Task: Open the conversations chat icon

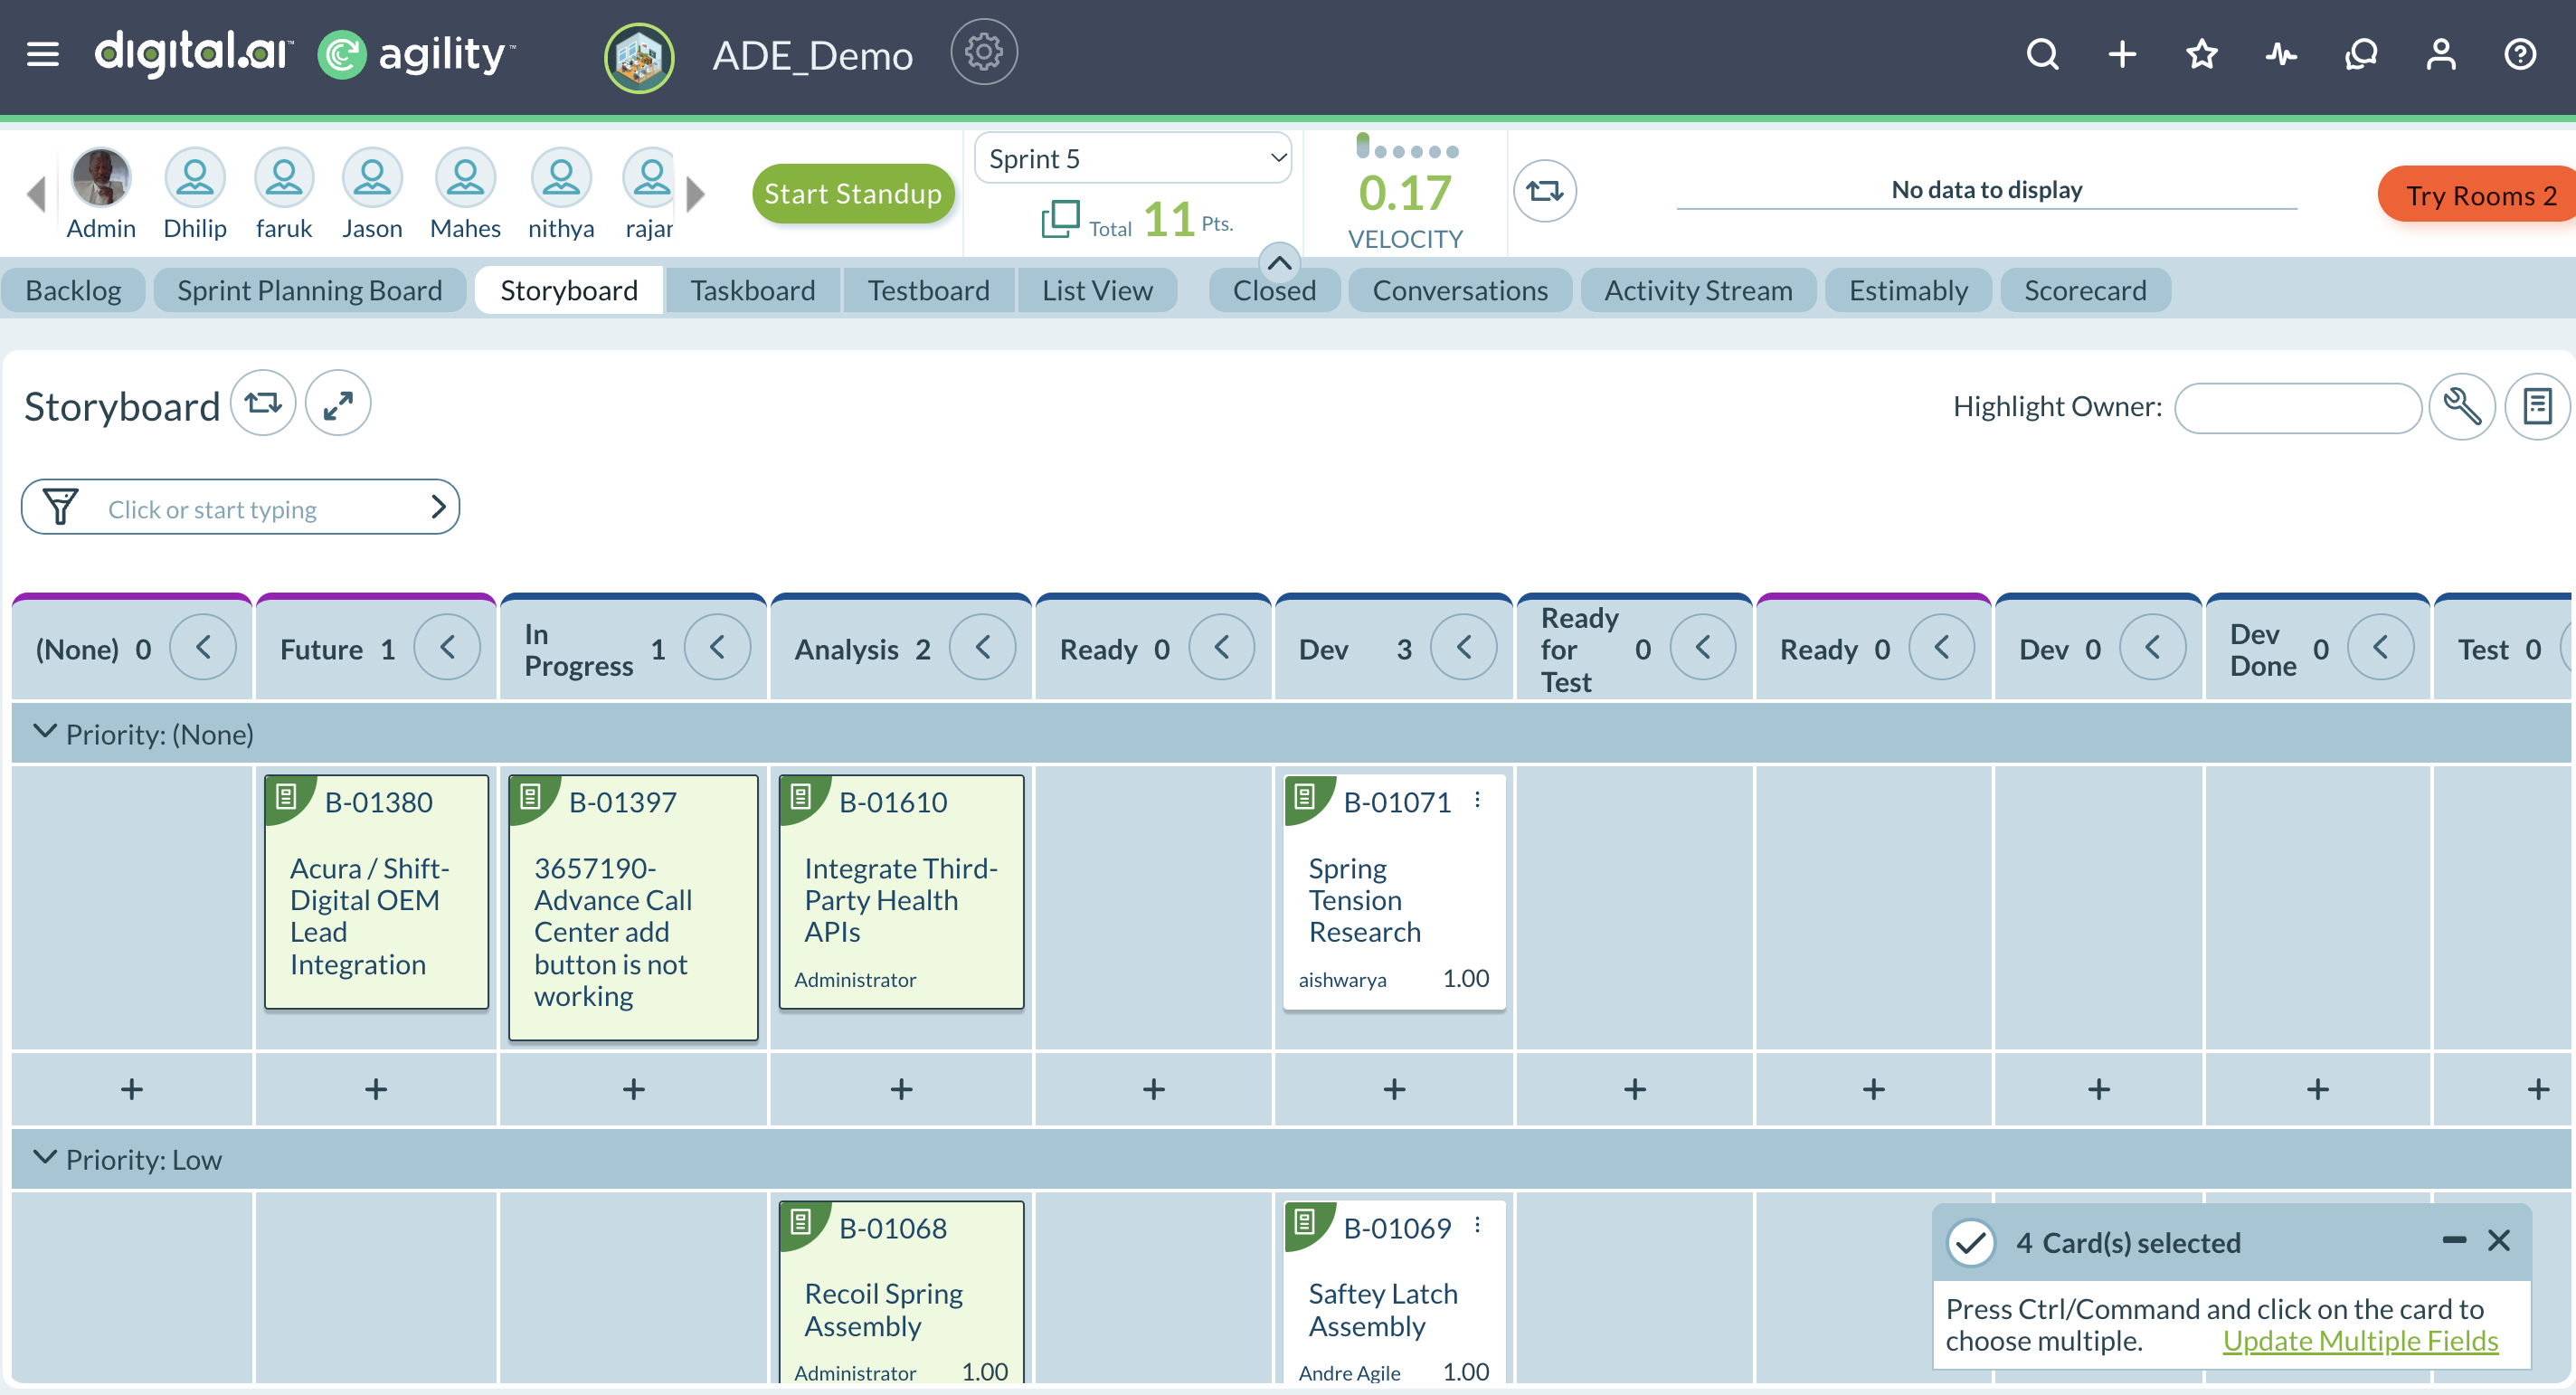Action: pyautogui.click(x=2361, y=54)
